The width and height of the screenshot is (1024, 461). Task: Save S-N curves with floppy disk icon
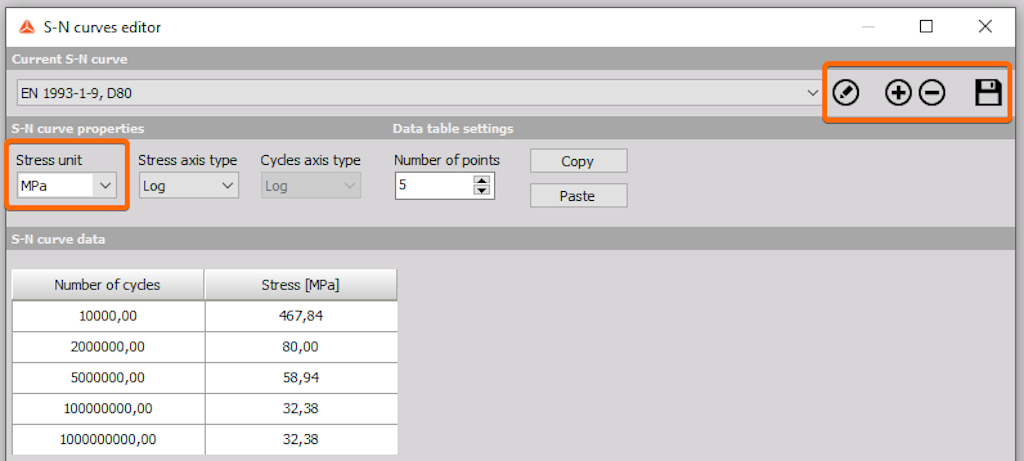coord(988,93)
